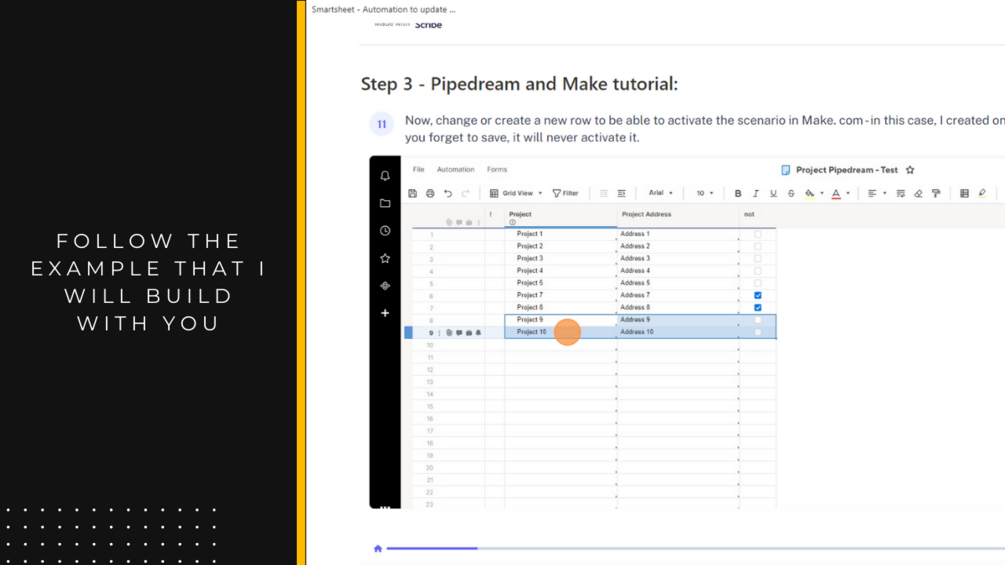The image size is (1005, 565).
Task: Open Recents clock icon in sidebar
Action: 385,231
